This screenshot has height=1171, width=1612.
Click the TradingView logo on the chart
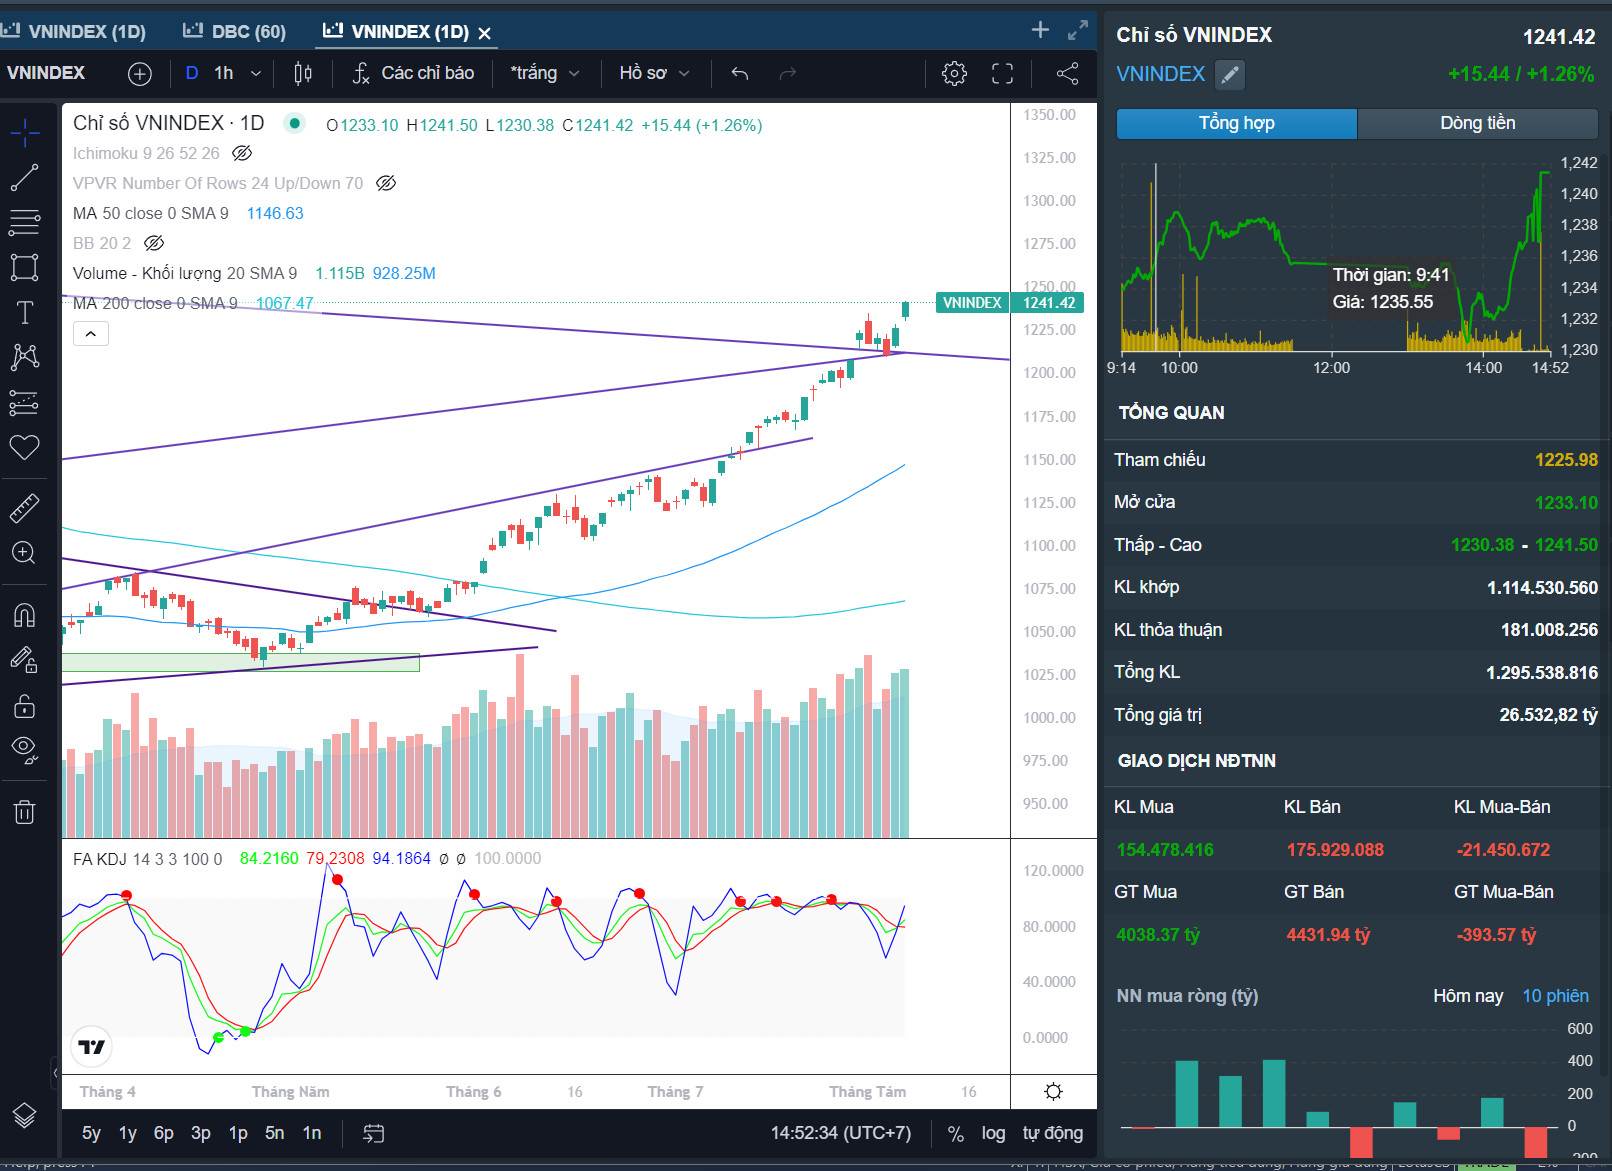point(91,1046)
